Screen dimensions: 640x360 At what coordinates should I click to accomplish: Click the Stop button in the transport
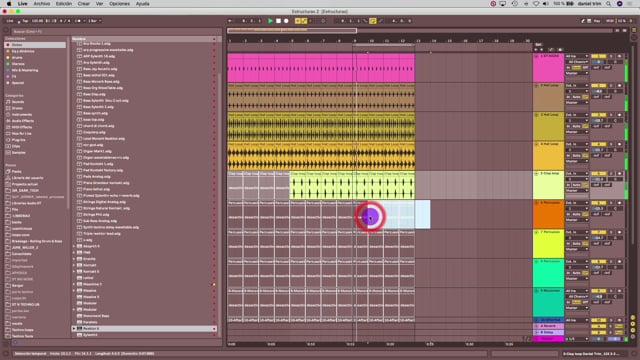pyautogui.click(x=278, y=21)
